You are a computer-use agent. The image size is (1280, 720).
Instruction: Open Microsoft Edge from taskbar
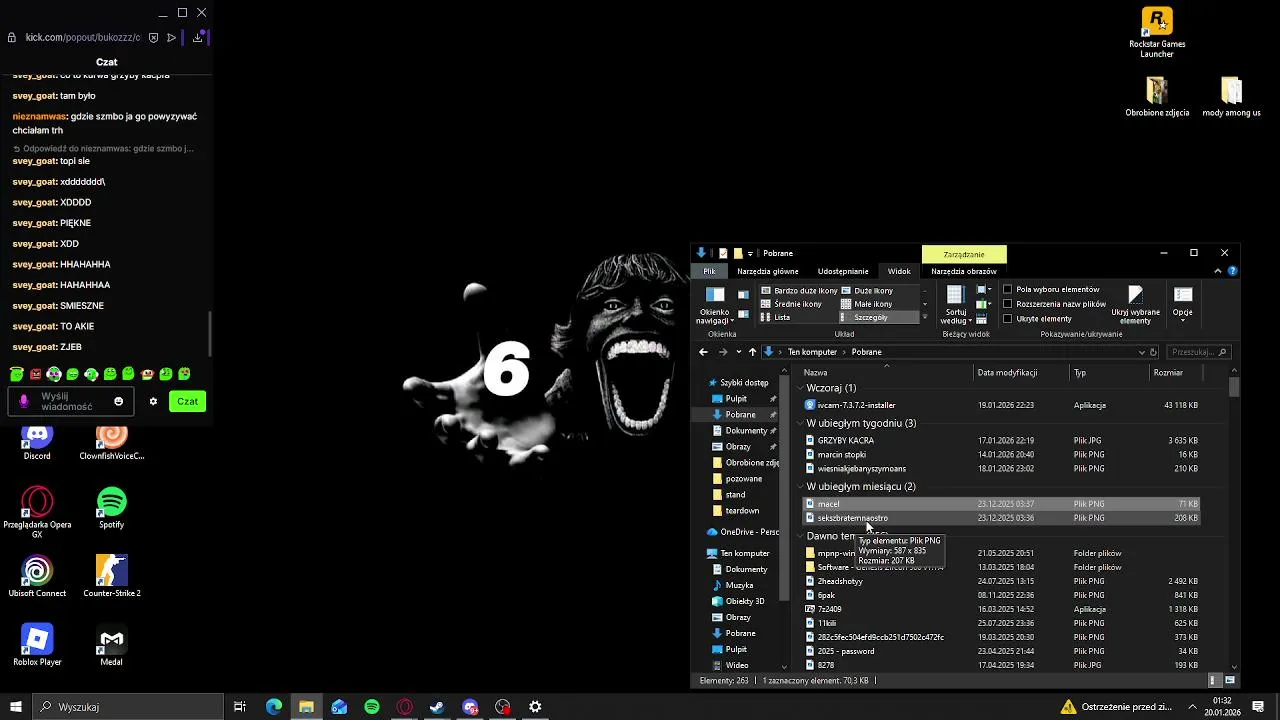click(273, 707)
